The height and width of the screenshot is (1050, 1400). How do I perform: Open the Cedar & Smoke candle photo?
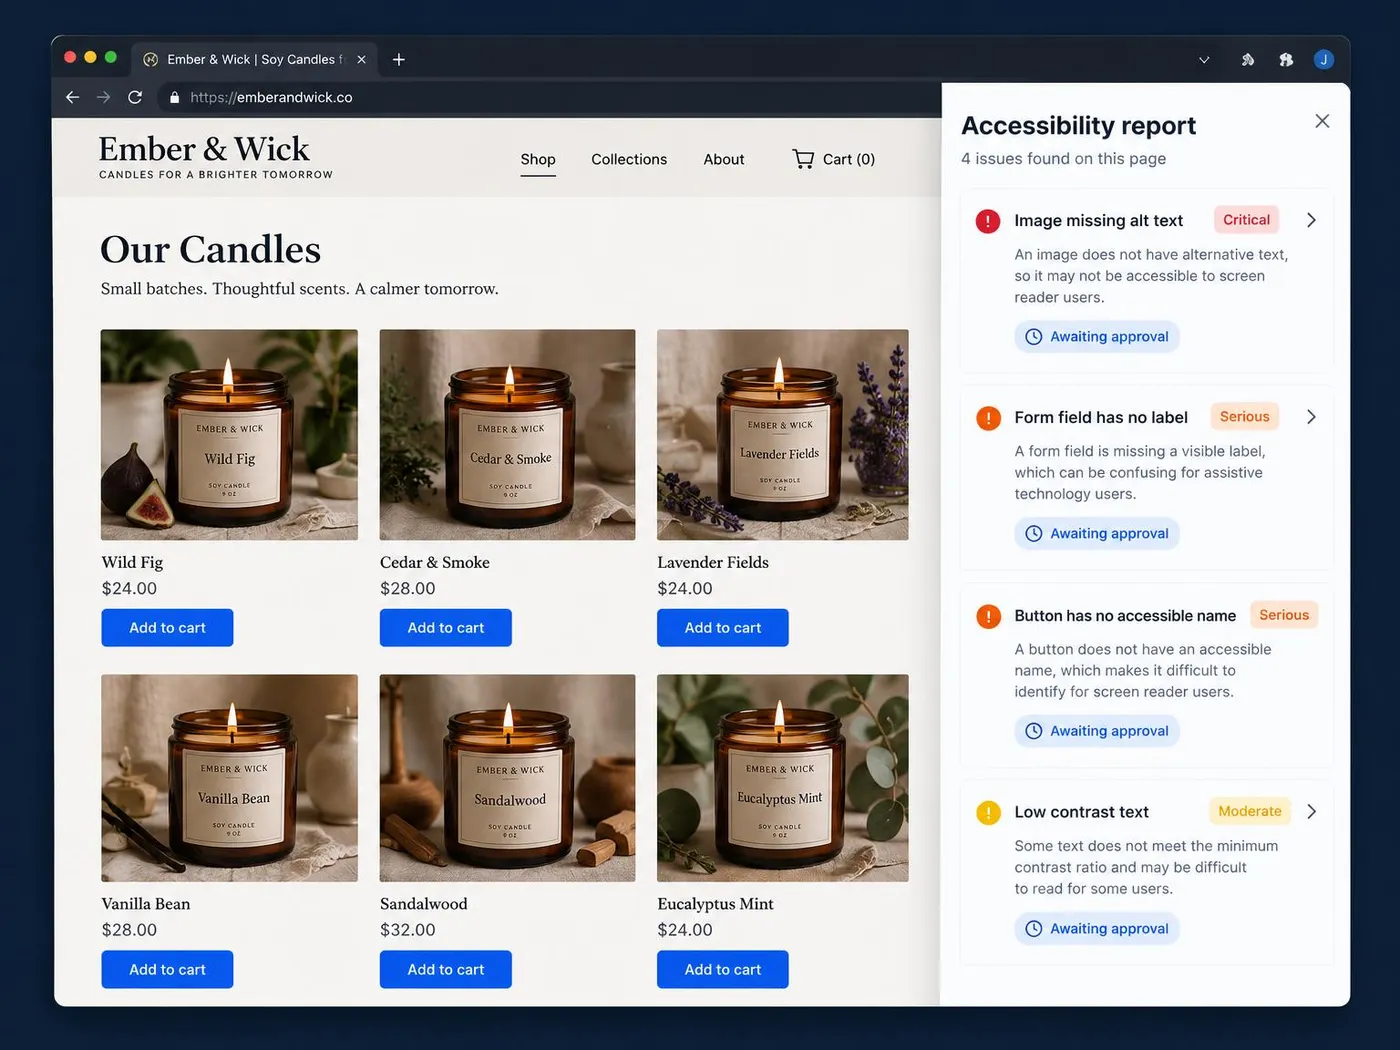[507, 435]
